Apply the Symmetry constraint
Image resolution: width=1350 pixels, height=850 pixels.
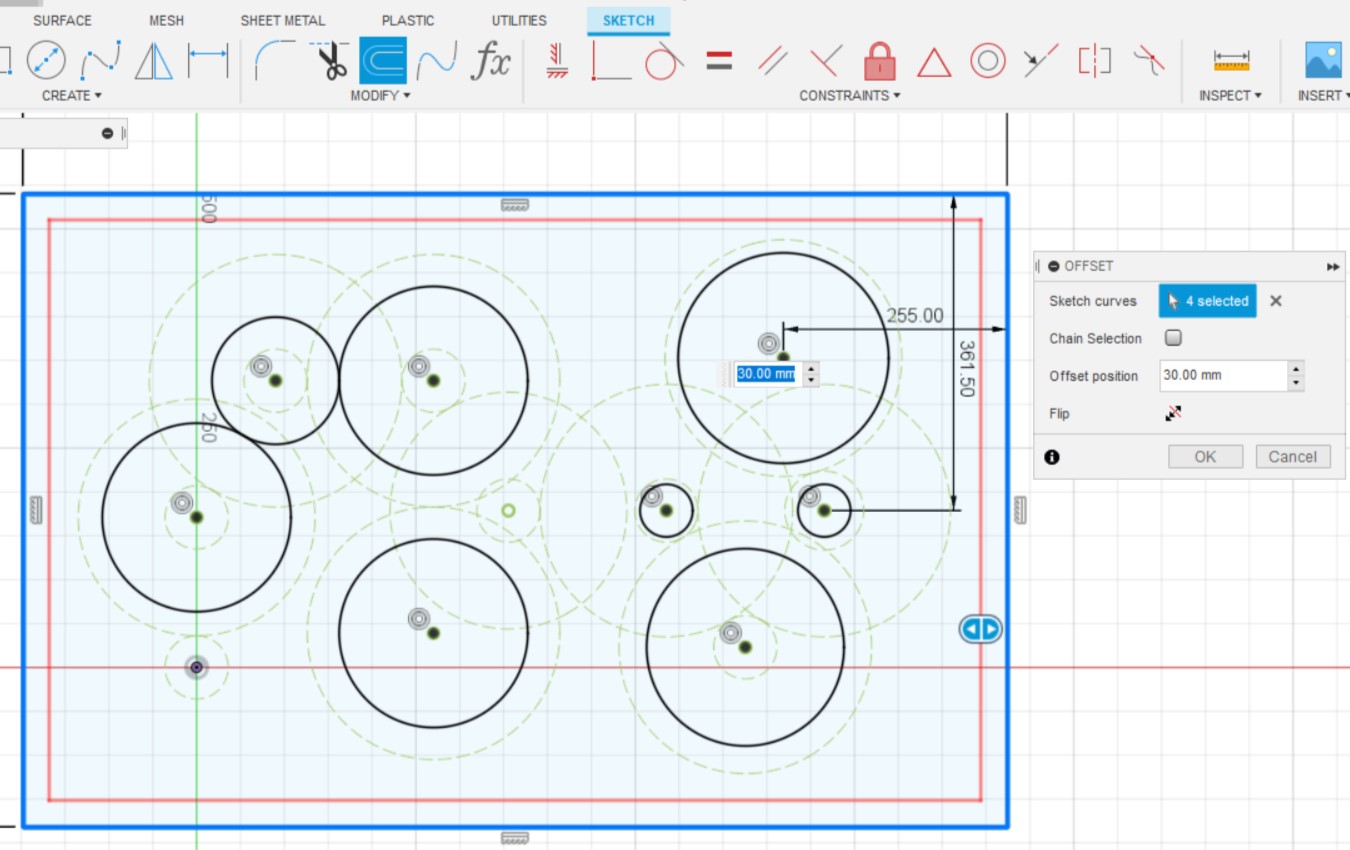click(x=1095, y=62)
